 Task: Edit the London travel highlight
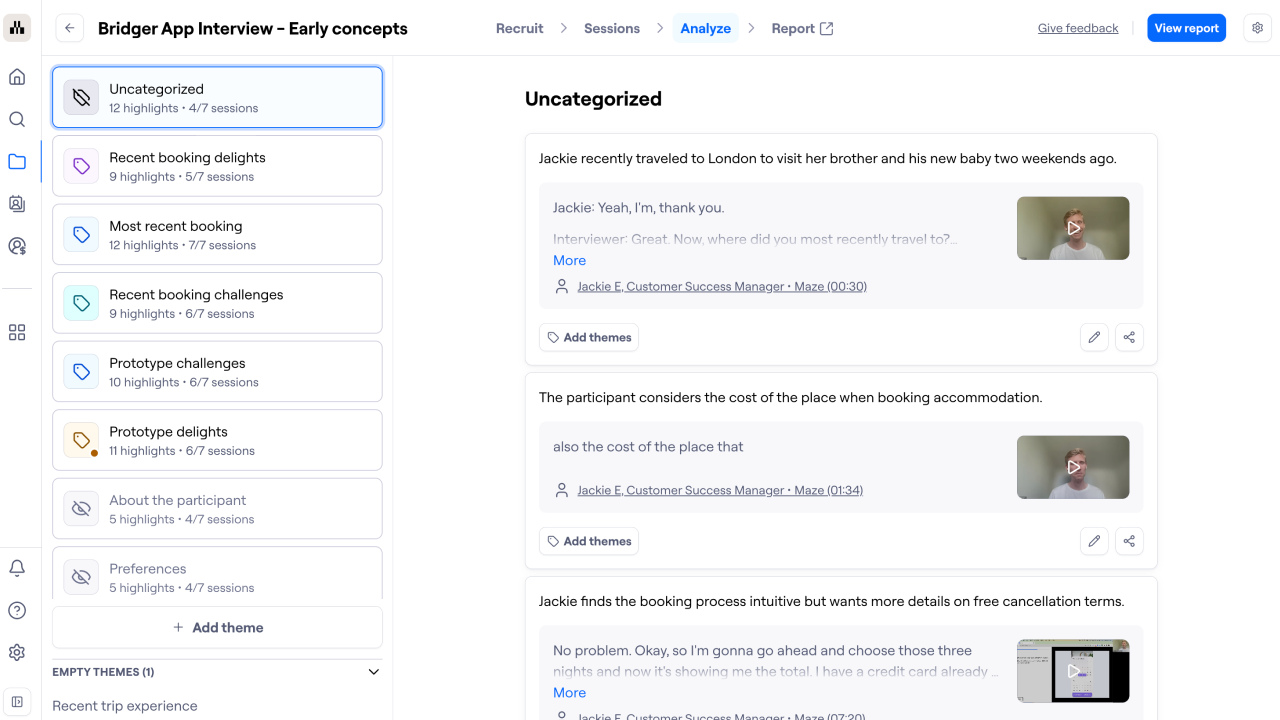[1094, 337]
